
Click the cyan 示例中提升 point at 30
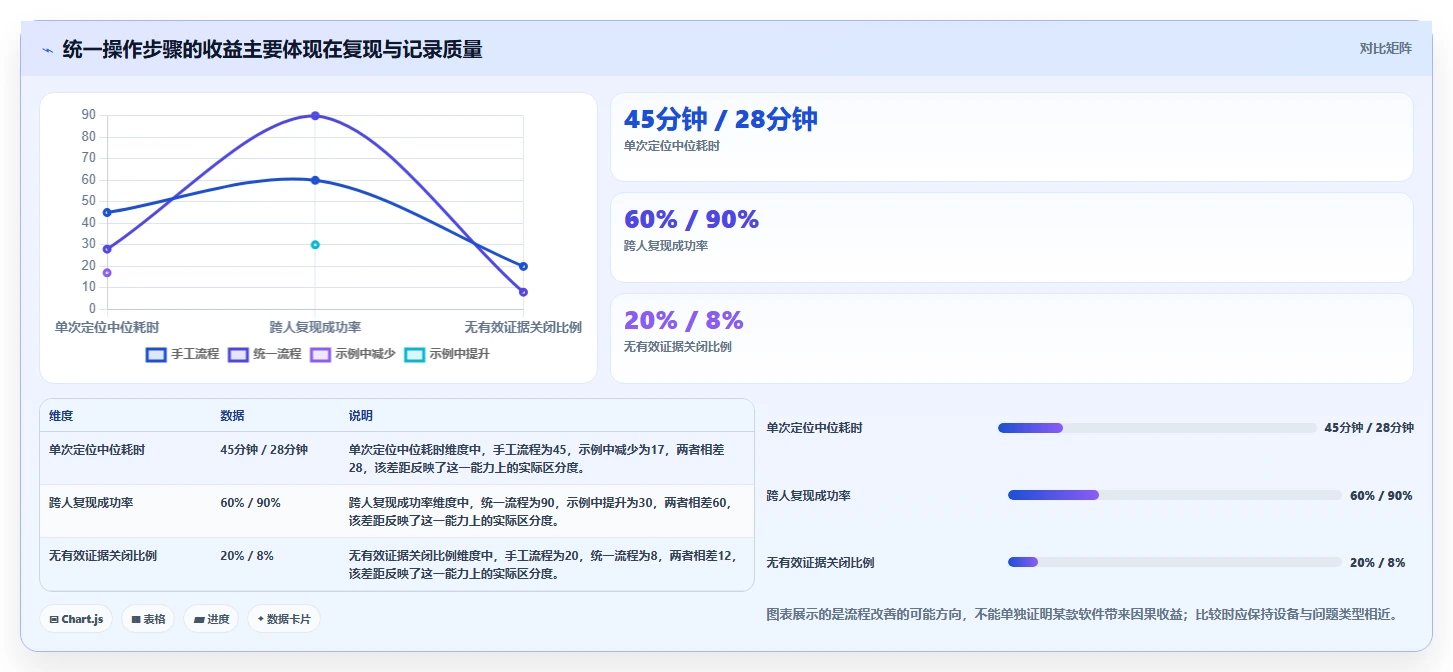(315, 245)
